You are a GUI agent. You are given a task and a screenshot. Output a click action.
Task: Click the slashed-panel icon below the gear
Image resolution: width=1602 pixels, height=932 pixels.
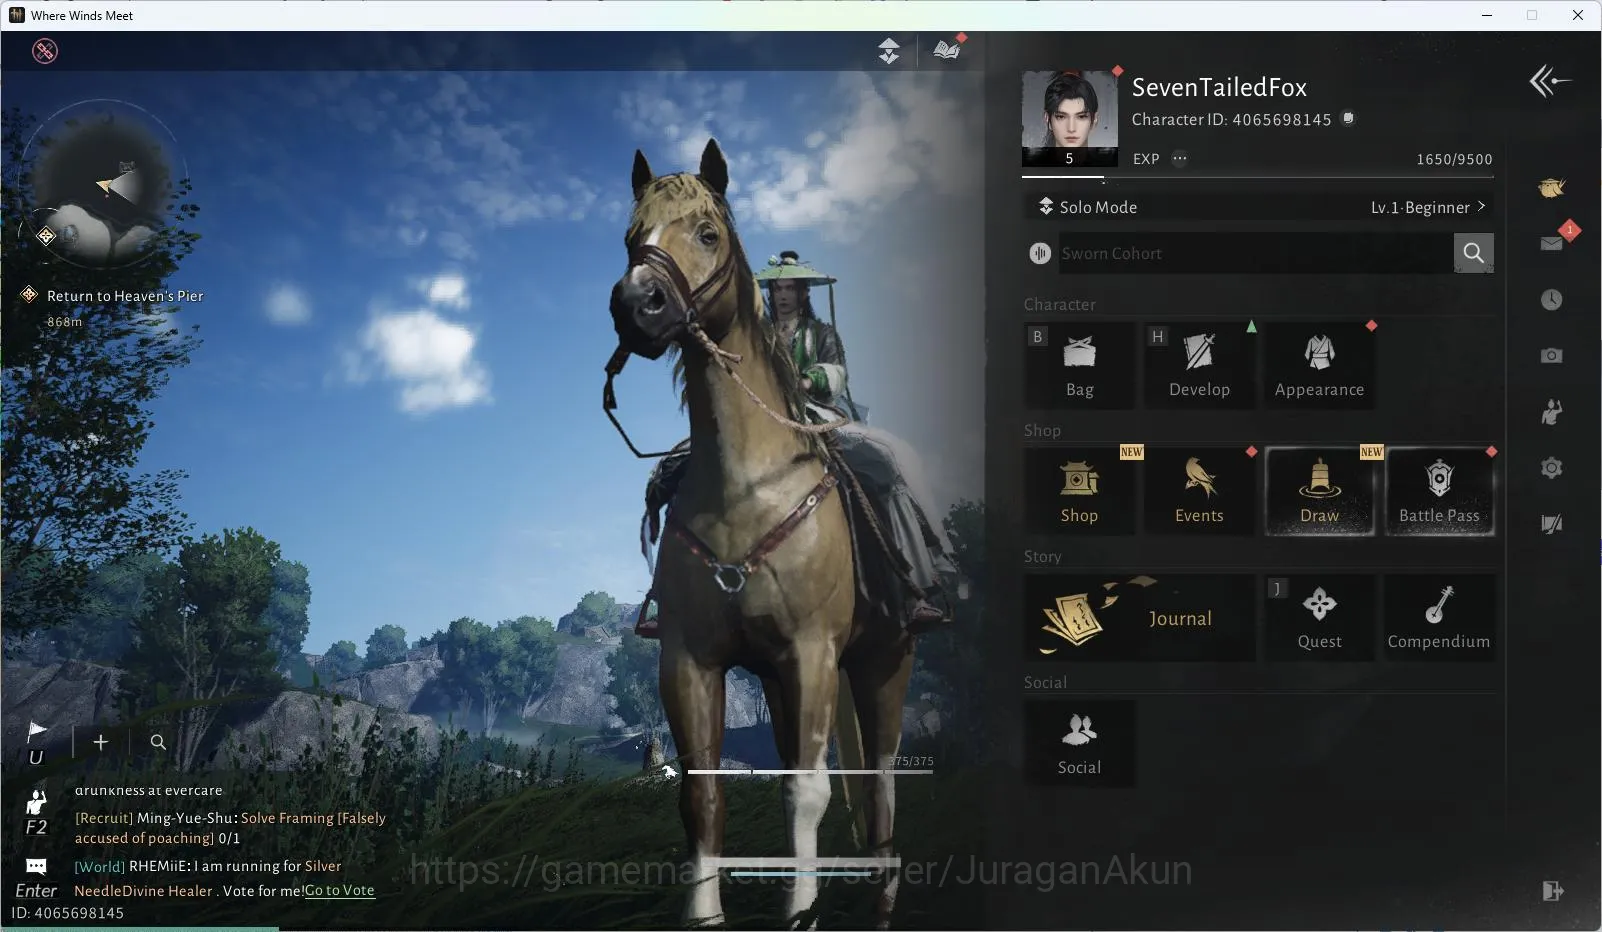coord(1552,523)
